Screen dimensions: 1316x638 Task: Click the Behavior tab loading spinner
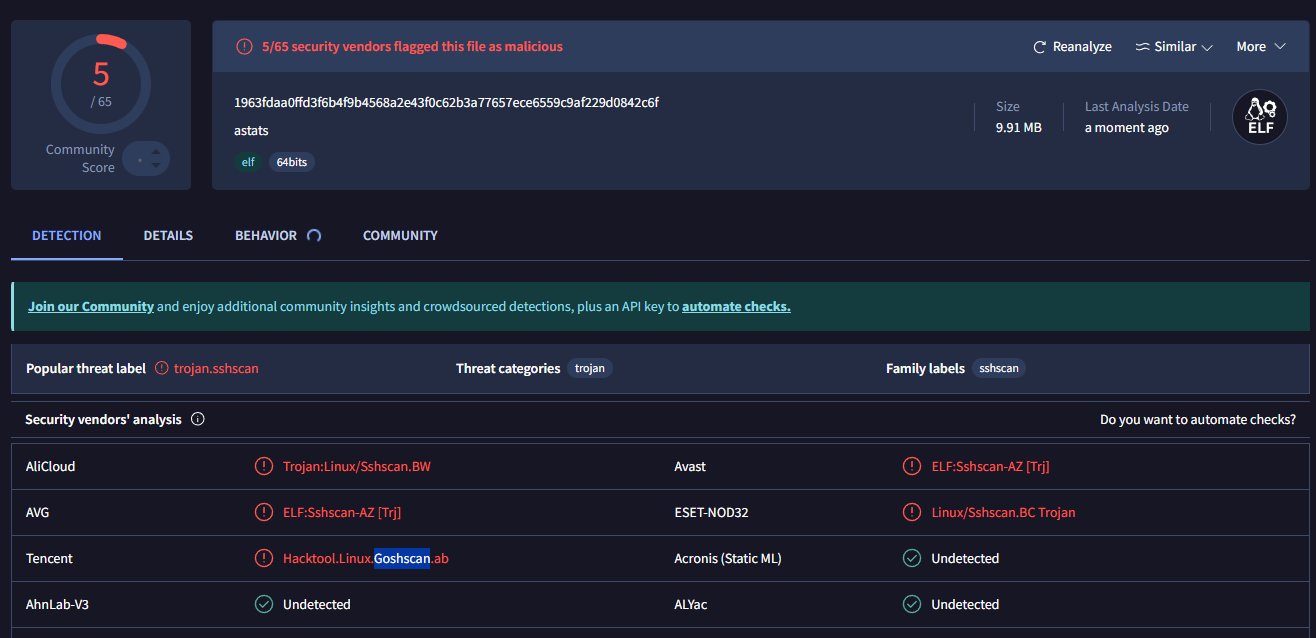click(314, 236)
